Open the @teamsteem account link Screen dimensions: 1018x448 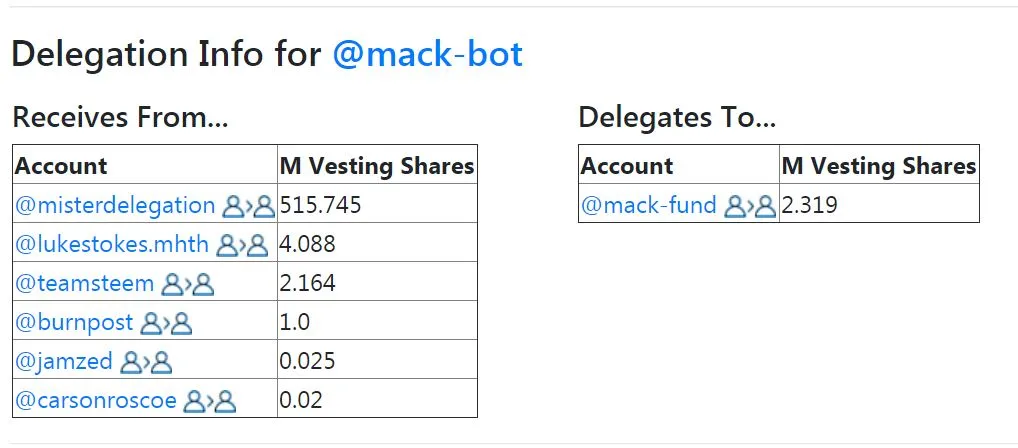[x=84, y=283]
